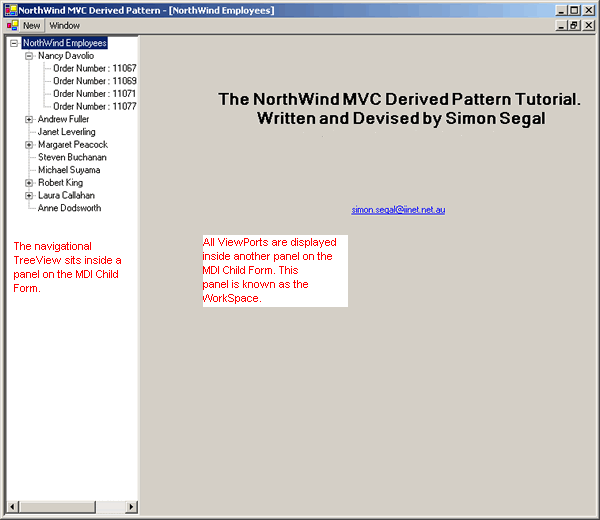Click the tutorial title heading text
600x520 pixels.
point(399,109)
